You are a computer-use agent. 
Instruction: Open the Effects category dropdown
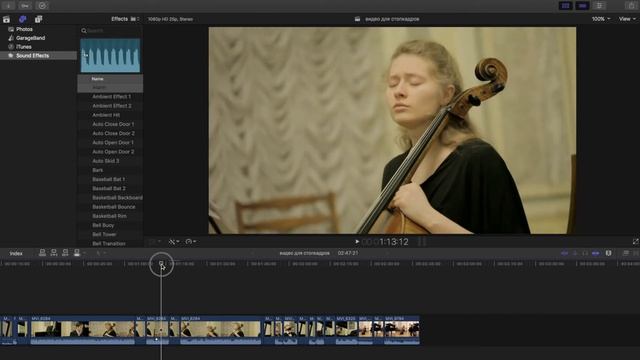pos(125,19)
